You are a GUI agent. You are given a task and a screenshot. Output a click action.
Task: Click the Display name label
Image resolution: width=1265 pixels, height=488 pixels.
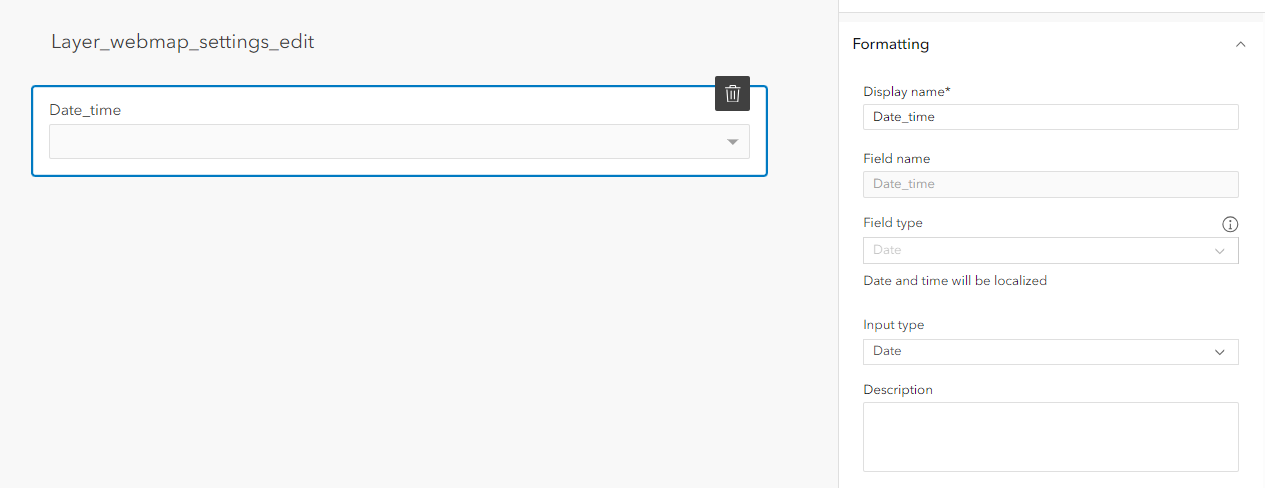tap(906, 92)
